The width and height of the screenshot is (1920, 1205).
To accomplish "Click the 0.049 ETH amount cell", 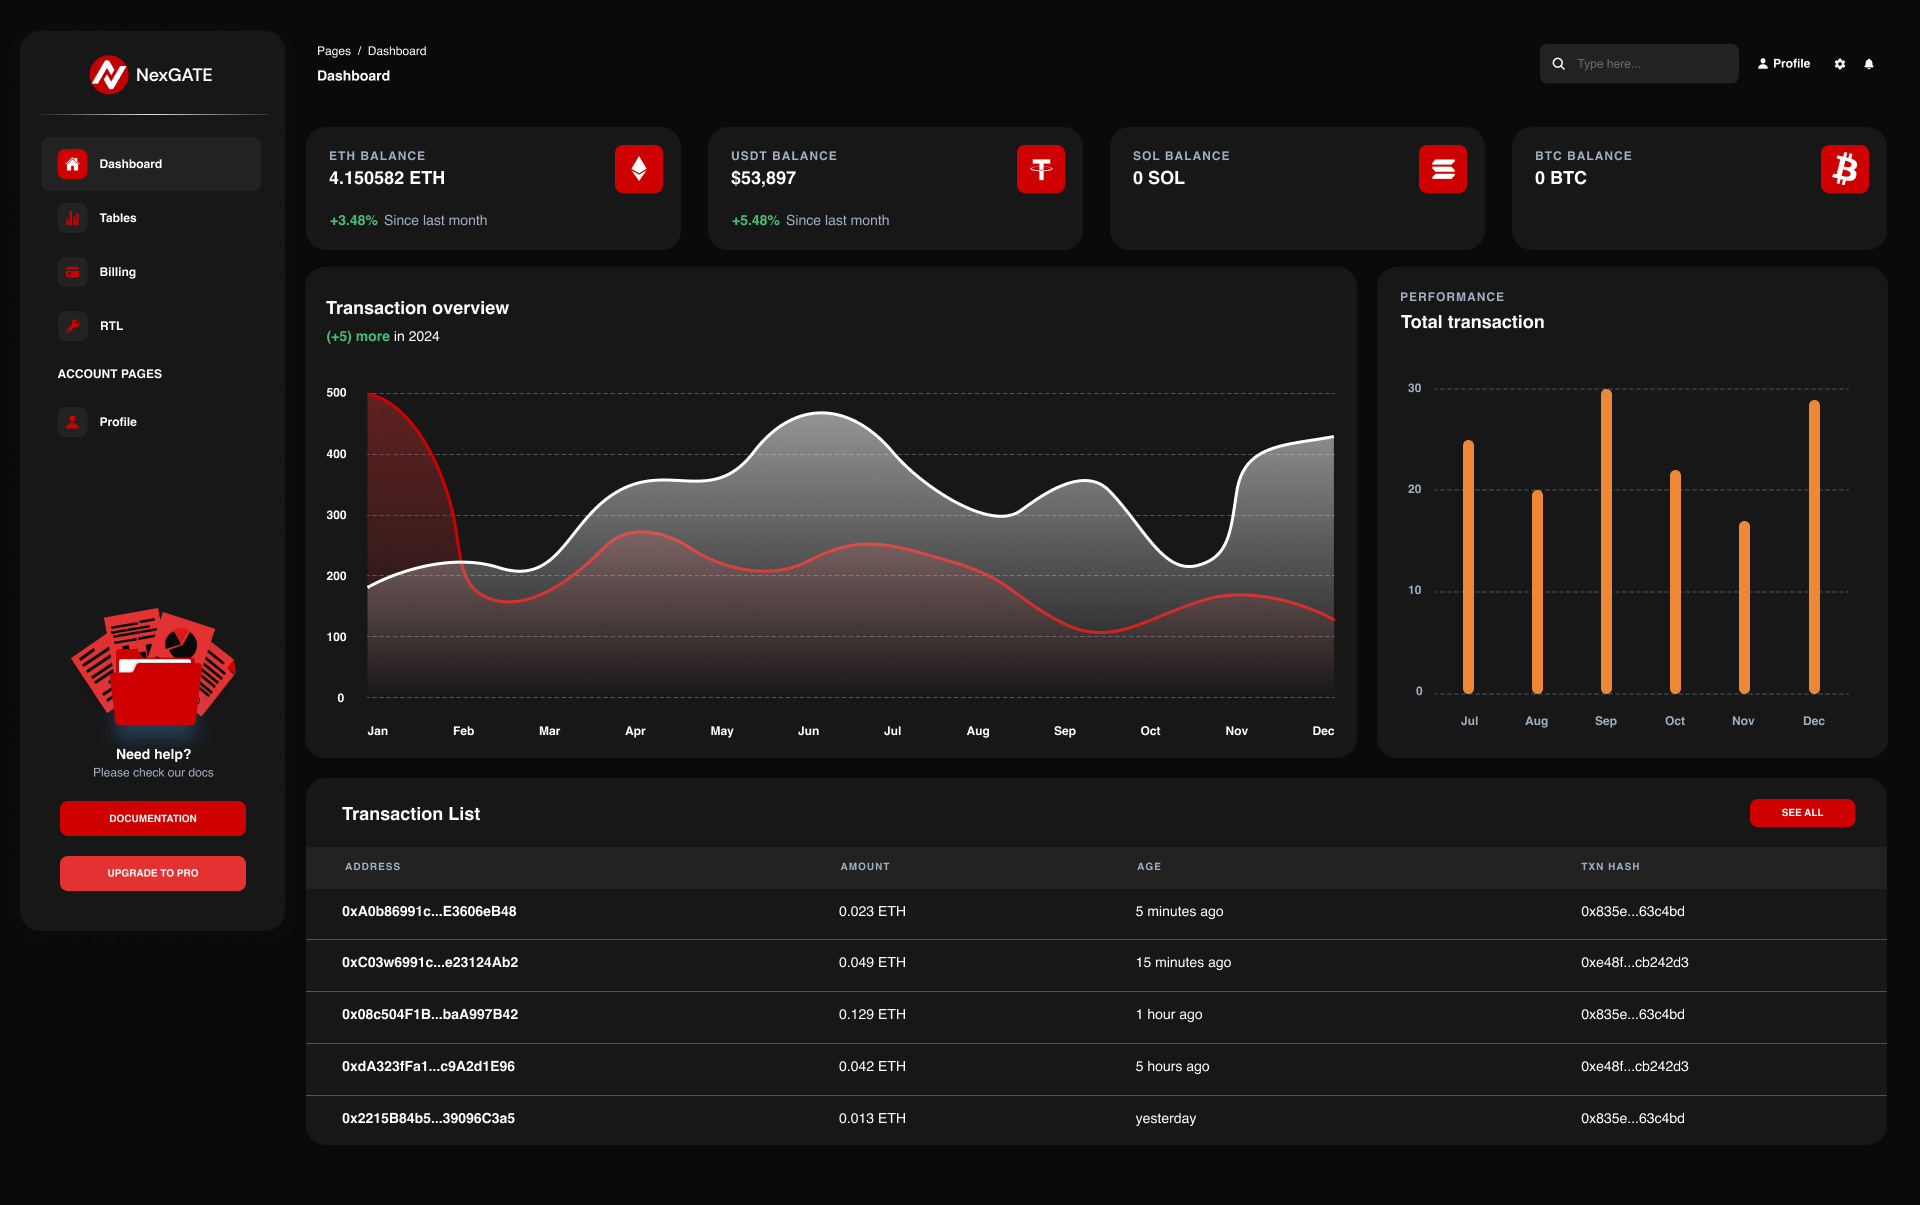I will click(872, 962).
